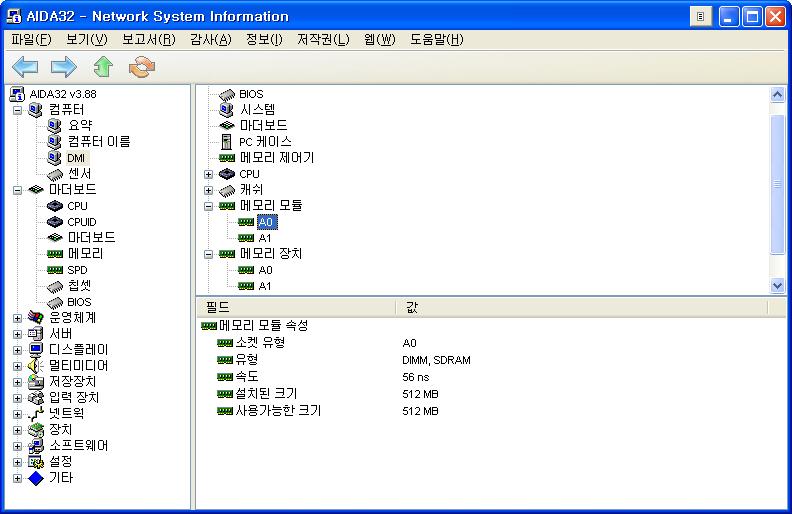Open the 보고서(R) menu
The width and height of the screenshot is (792, 514).
[149, 39]
